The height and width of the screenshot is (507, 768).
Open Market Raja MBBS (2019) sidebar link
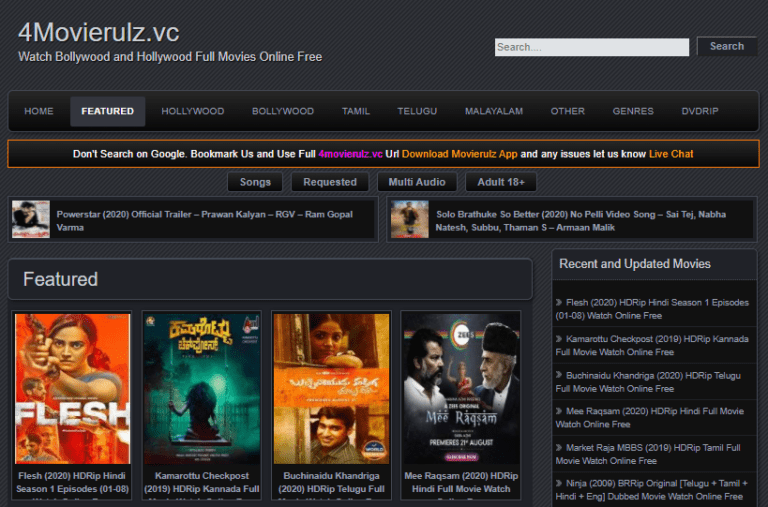[648, 454]
